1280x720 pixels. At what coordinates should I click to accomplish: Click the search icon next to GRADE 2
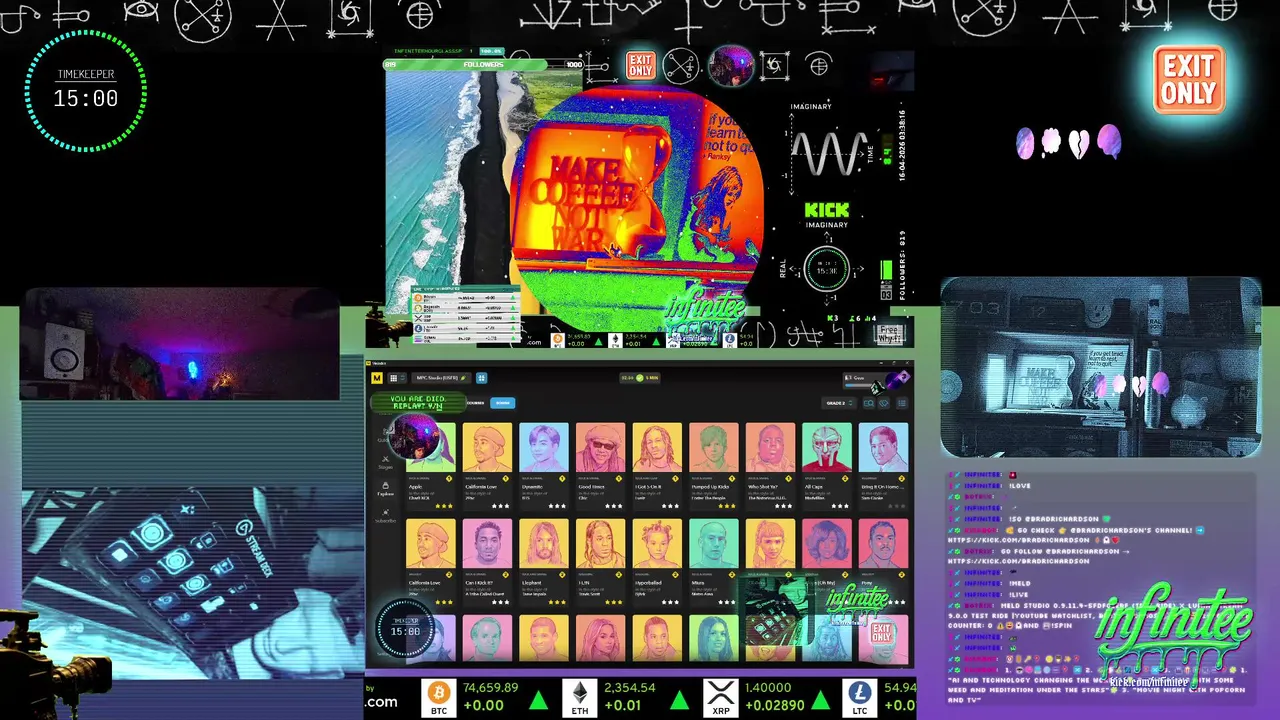(x=869, y=403)
